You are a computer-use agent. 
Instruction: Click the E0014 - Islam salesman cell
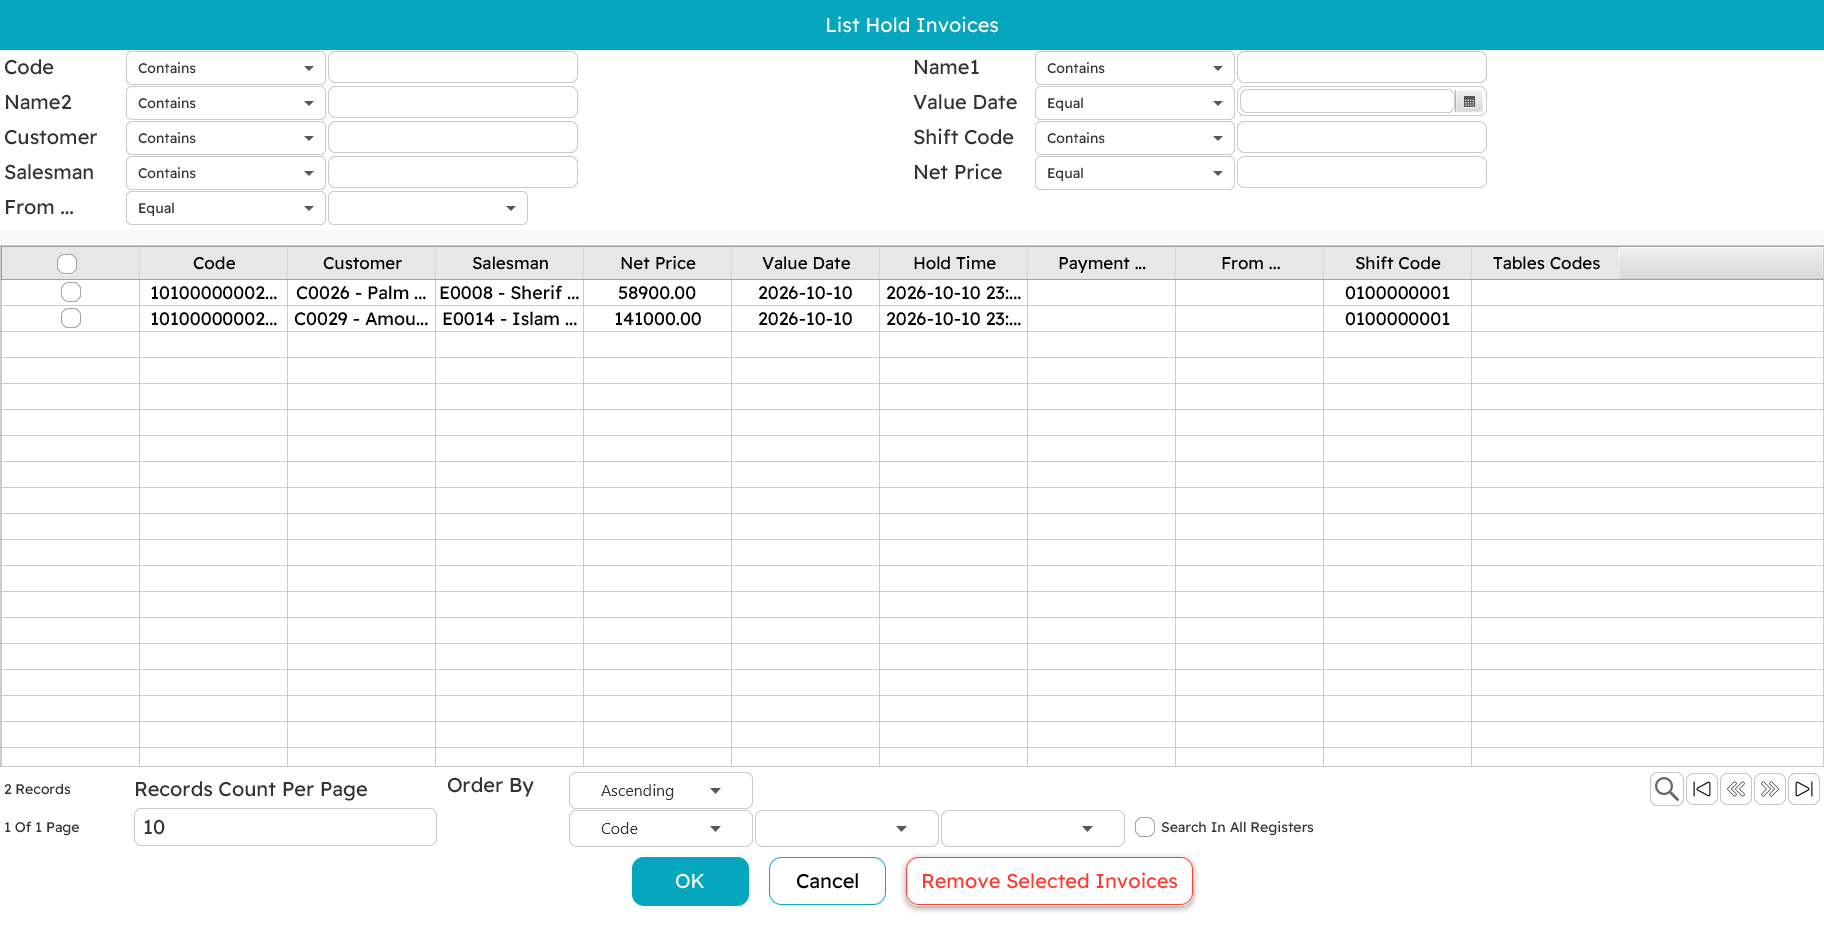pyautogui.click(x=510, y=319)
